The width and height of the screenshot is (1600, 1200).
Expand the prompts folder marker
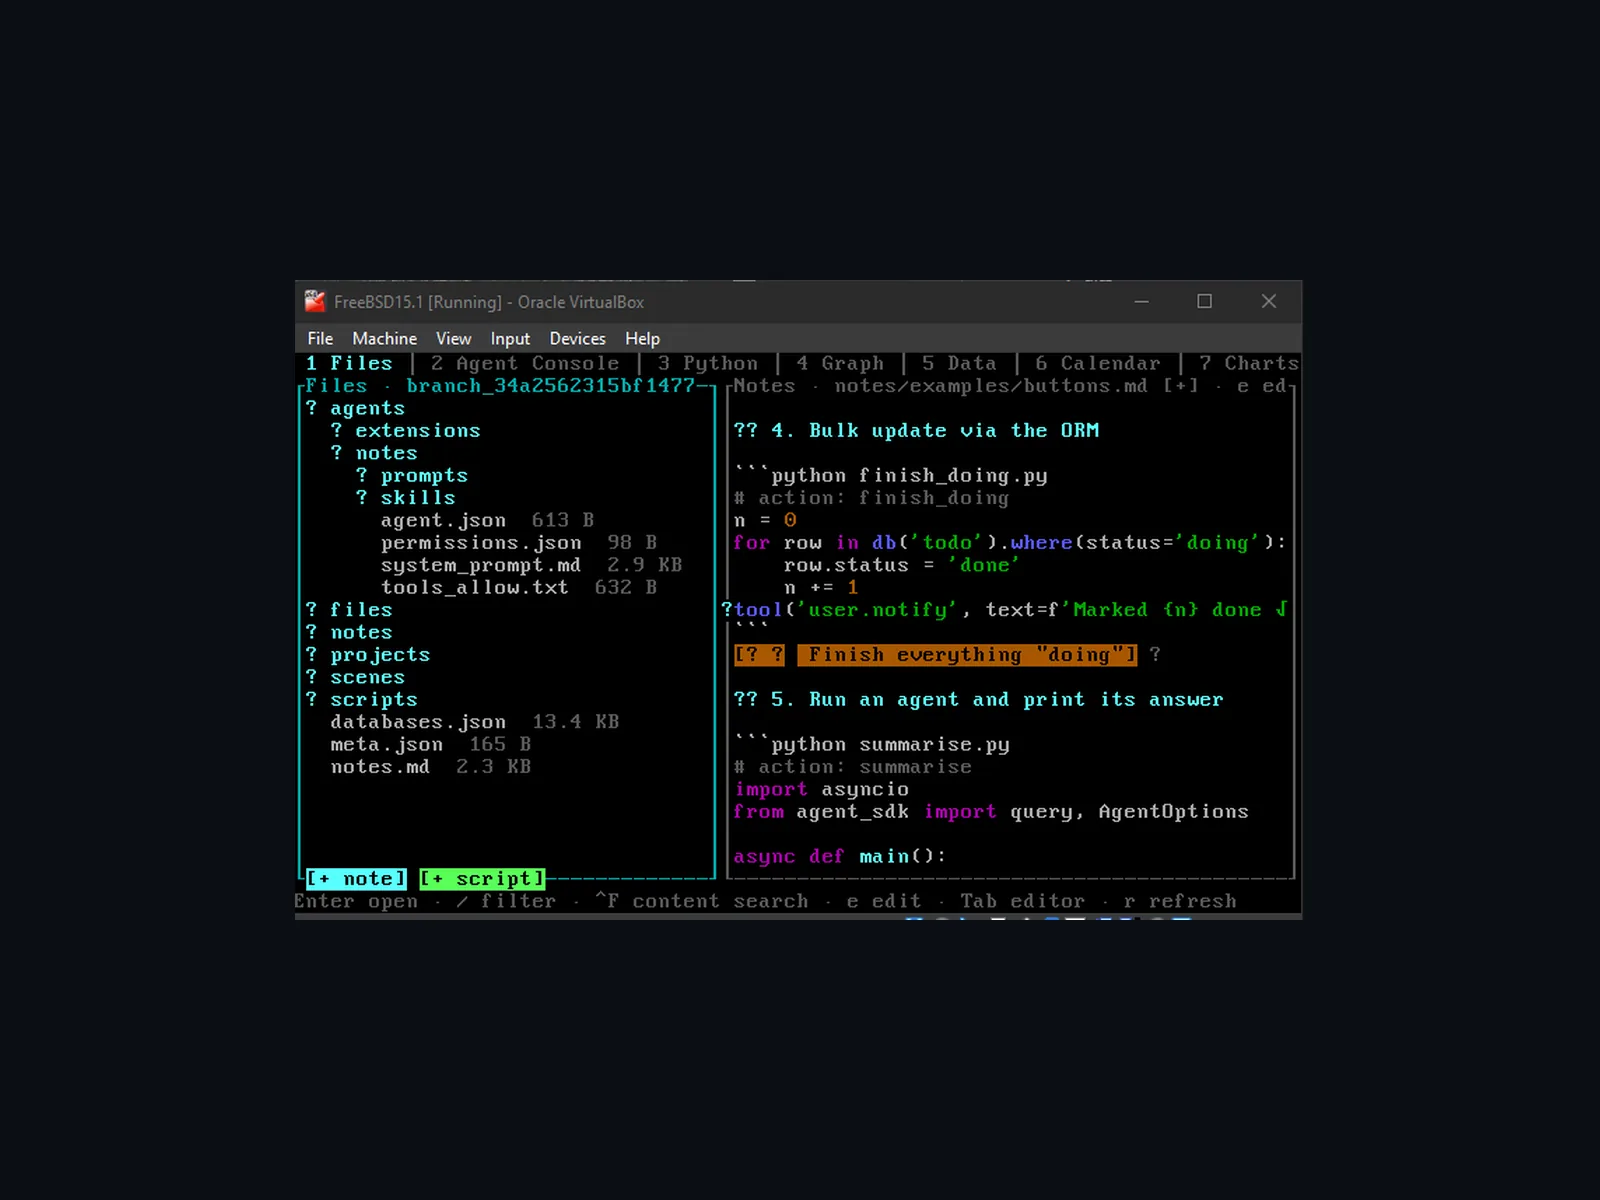[x=361, y=475]
